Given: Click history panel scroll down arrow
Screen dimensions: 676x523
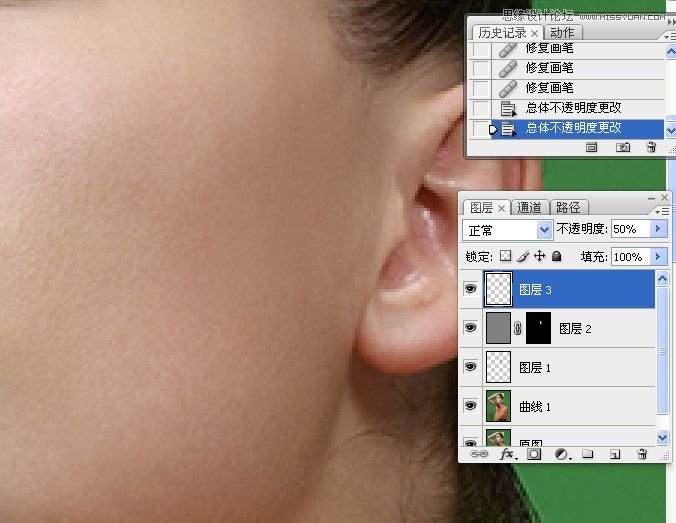Looking at the screenshot, I should pyautogui.click(x=671, y=130).
